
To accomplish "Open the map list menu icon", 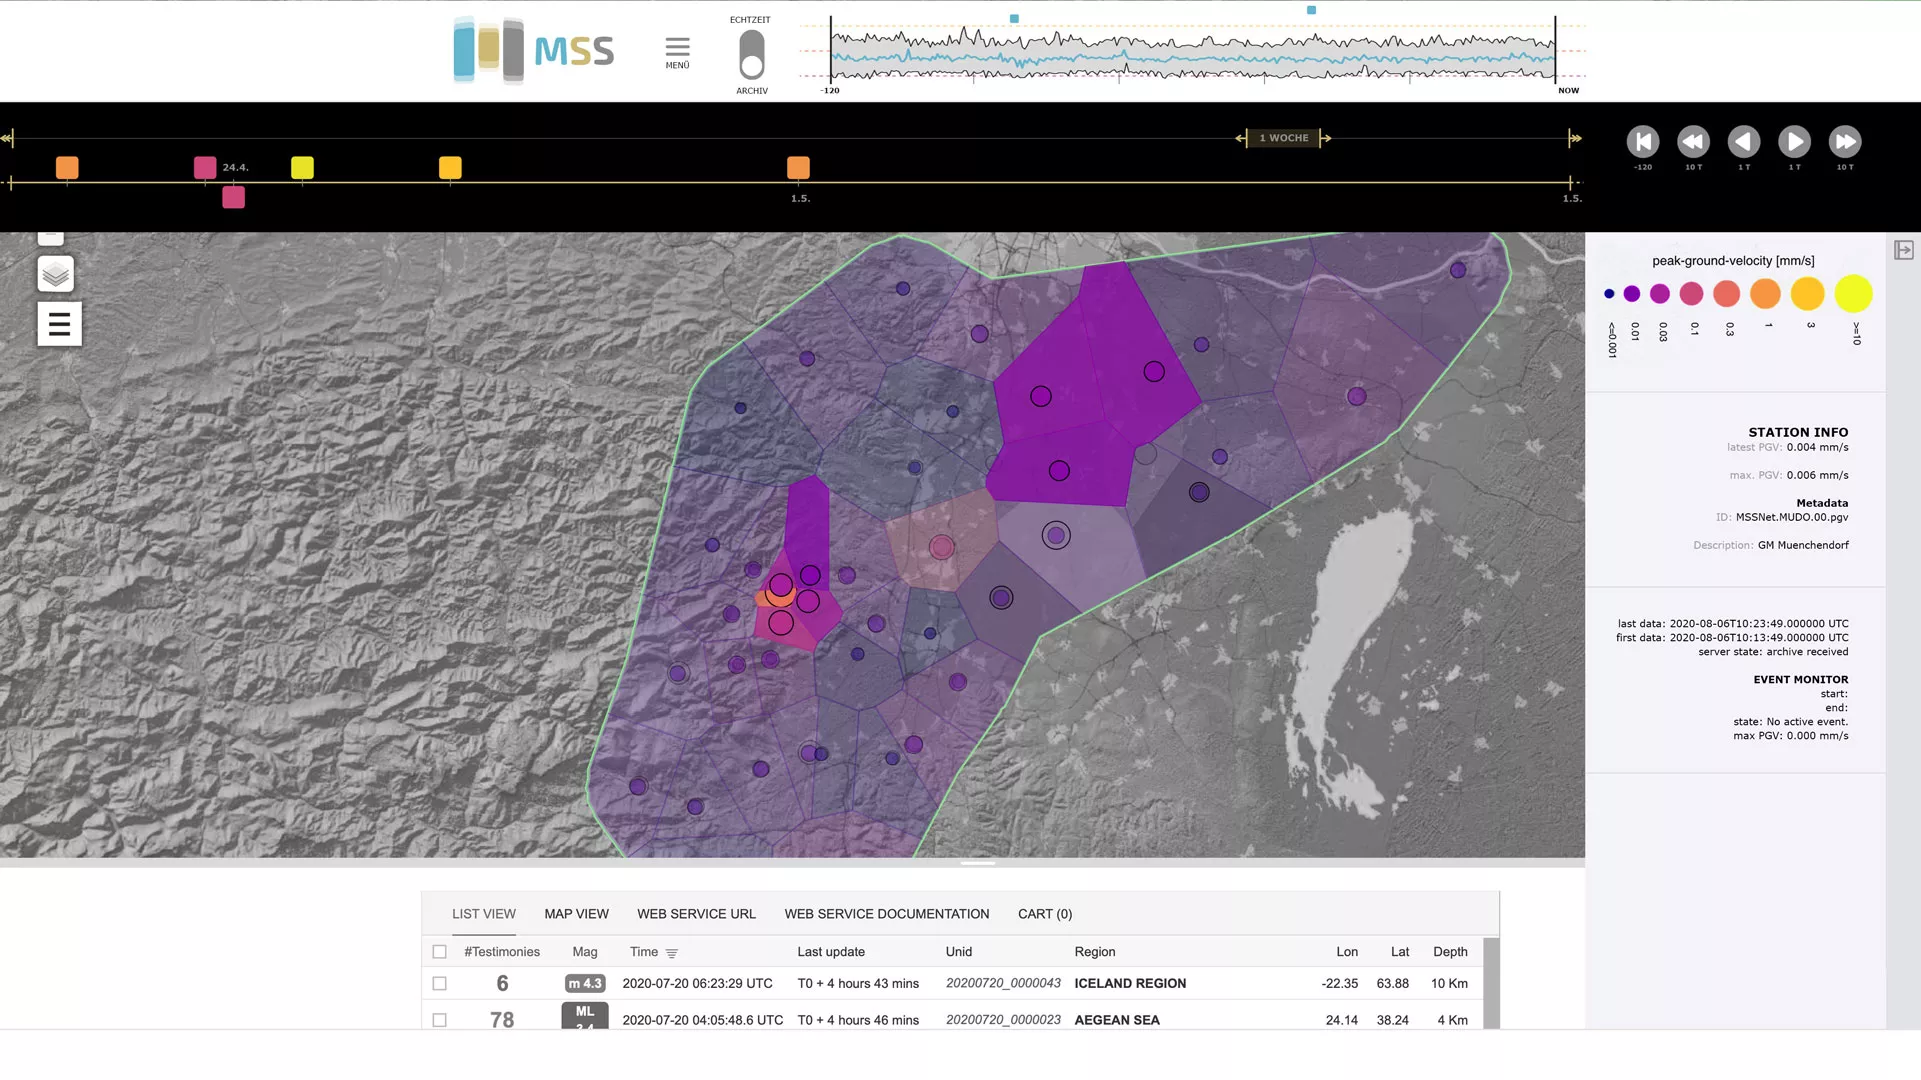I will tap(59, 324).
